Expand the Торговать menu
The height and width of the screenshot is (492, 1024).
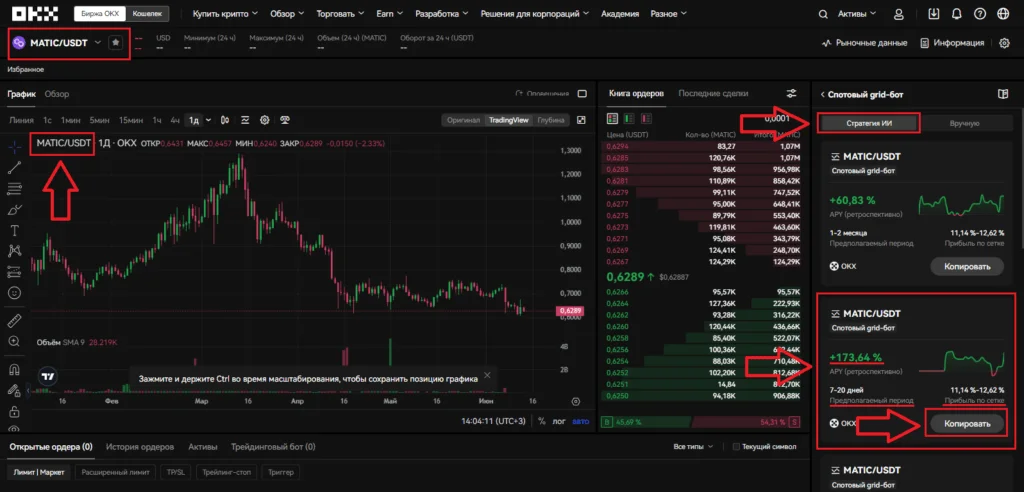[340, 13]
